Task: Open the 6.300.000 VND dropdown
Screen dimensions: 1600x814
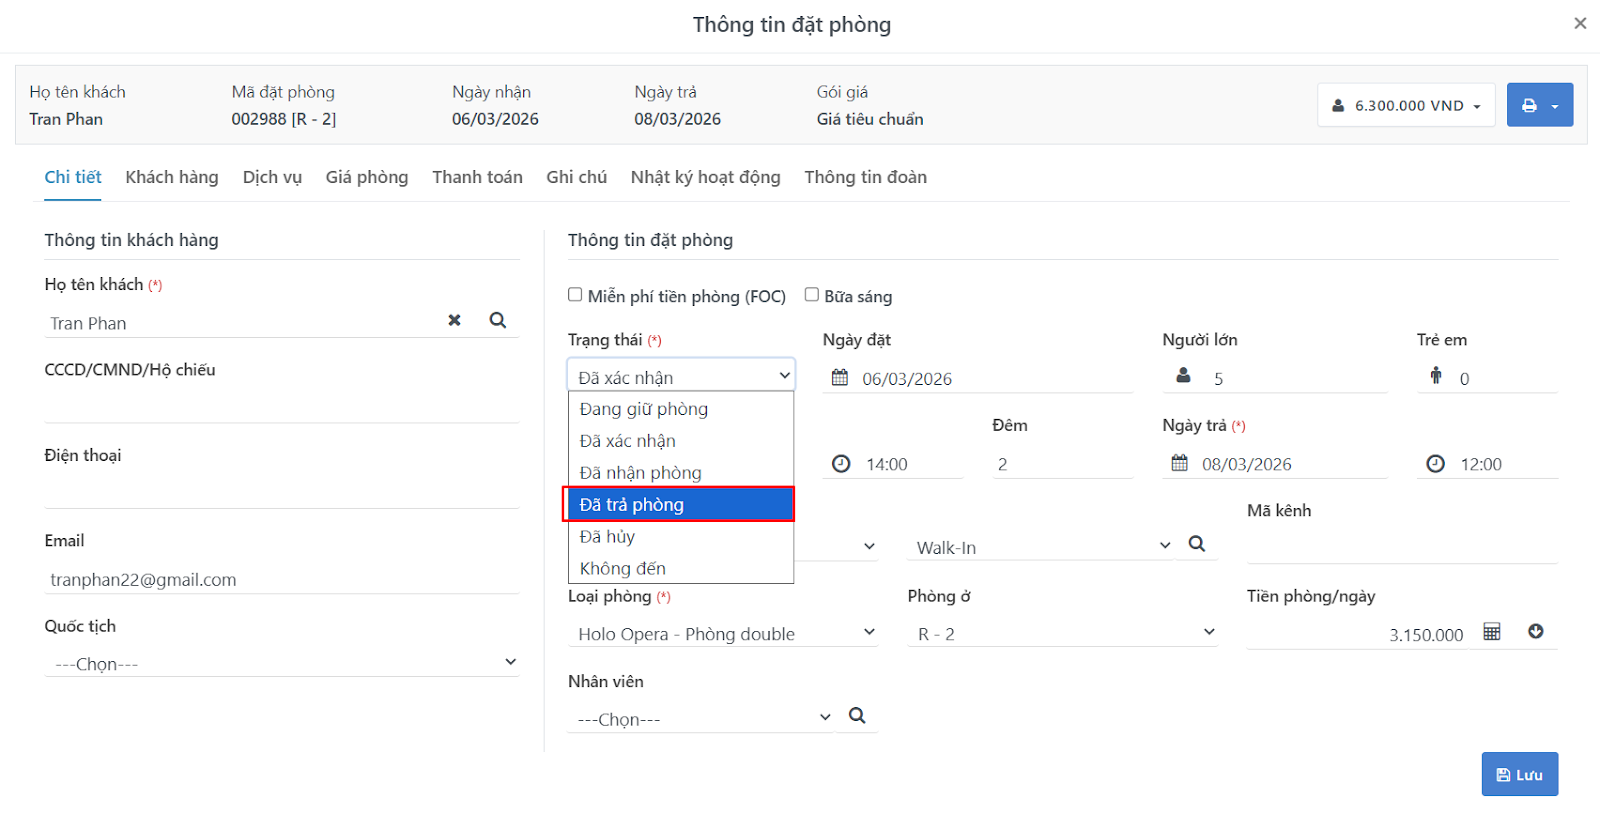Action: pyautogui.click(x=1406, y=105)
